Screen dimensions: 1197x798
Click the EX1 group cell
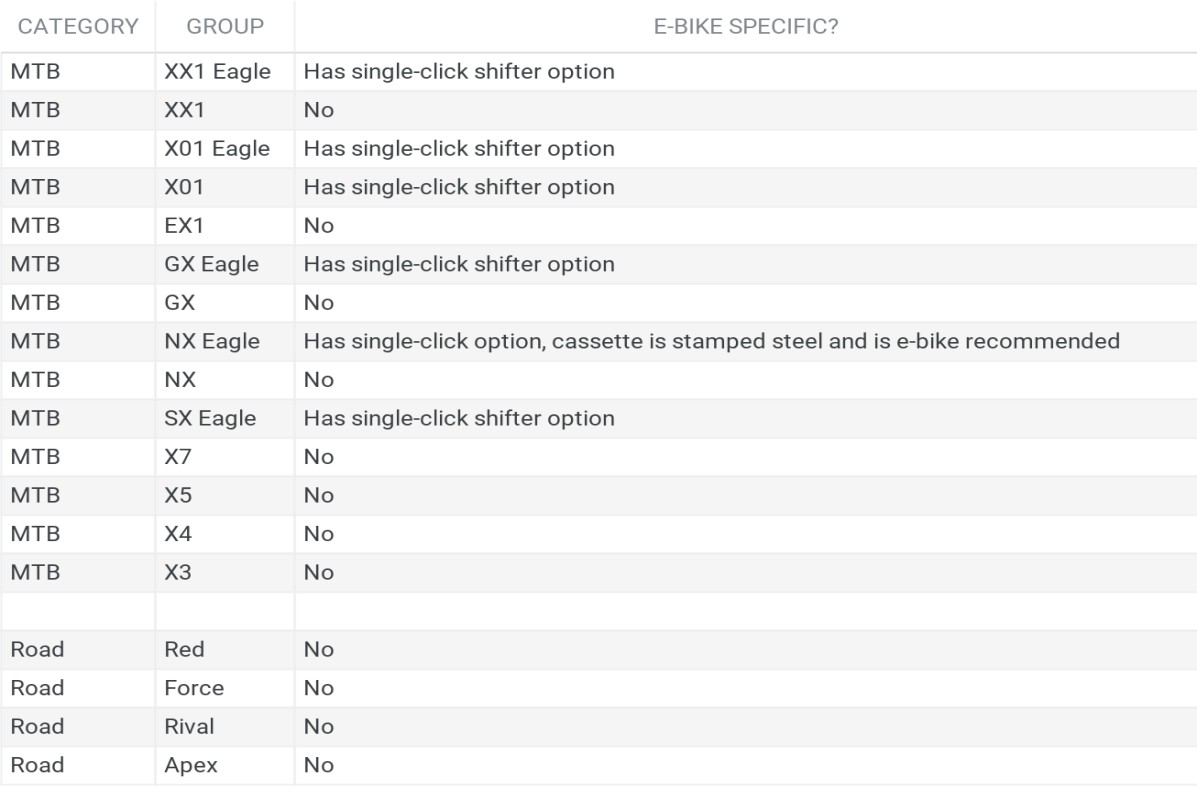tap(225, 226)
